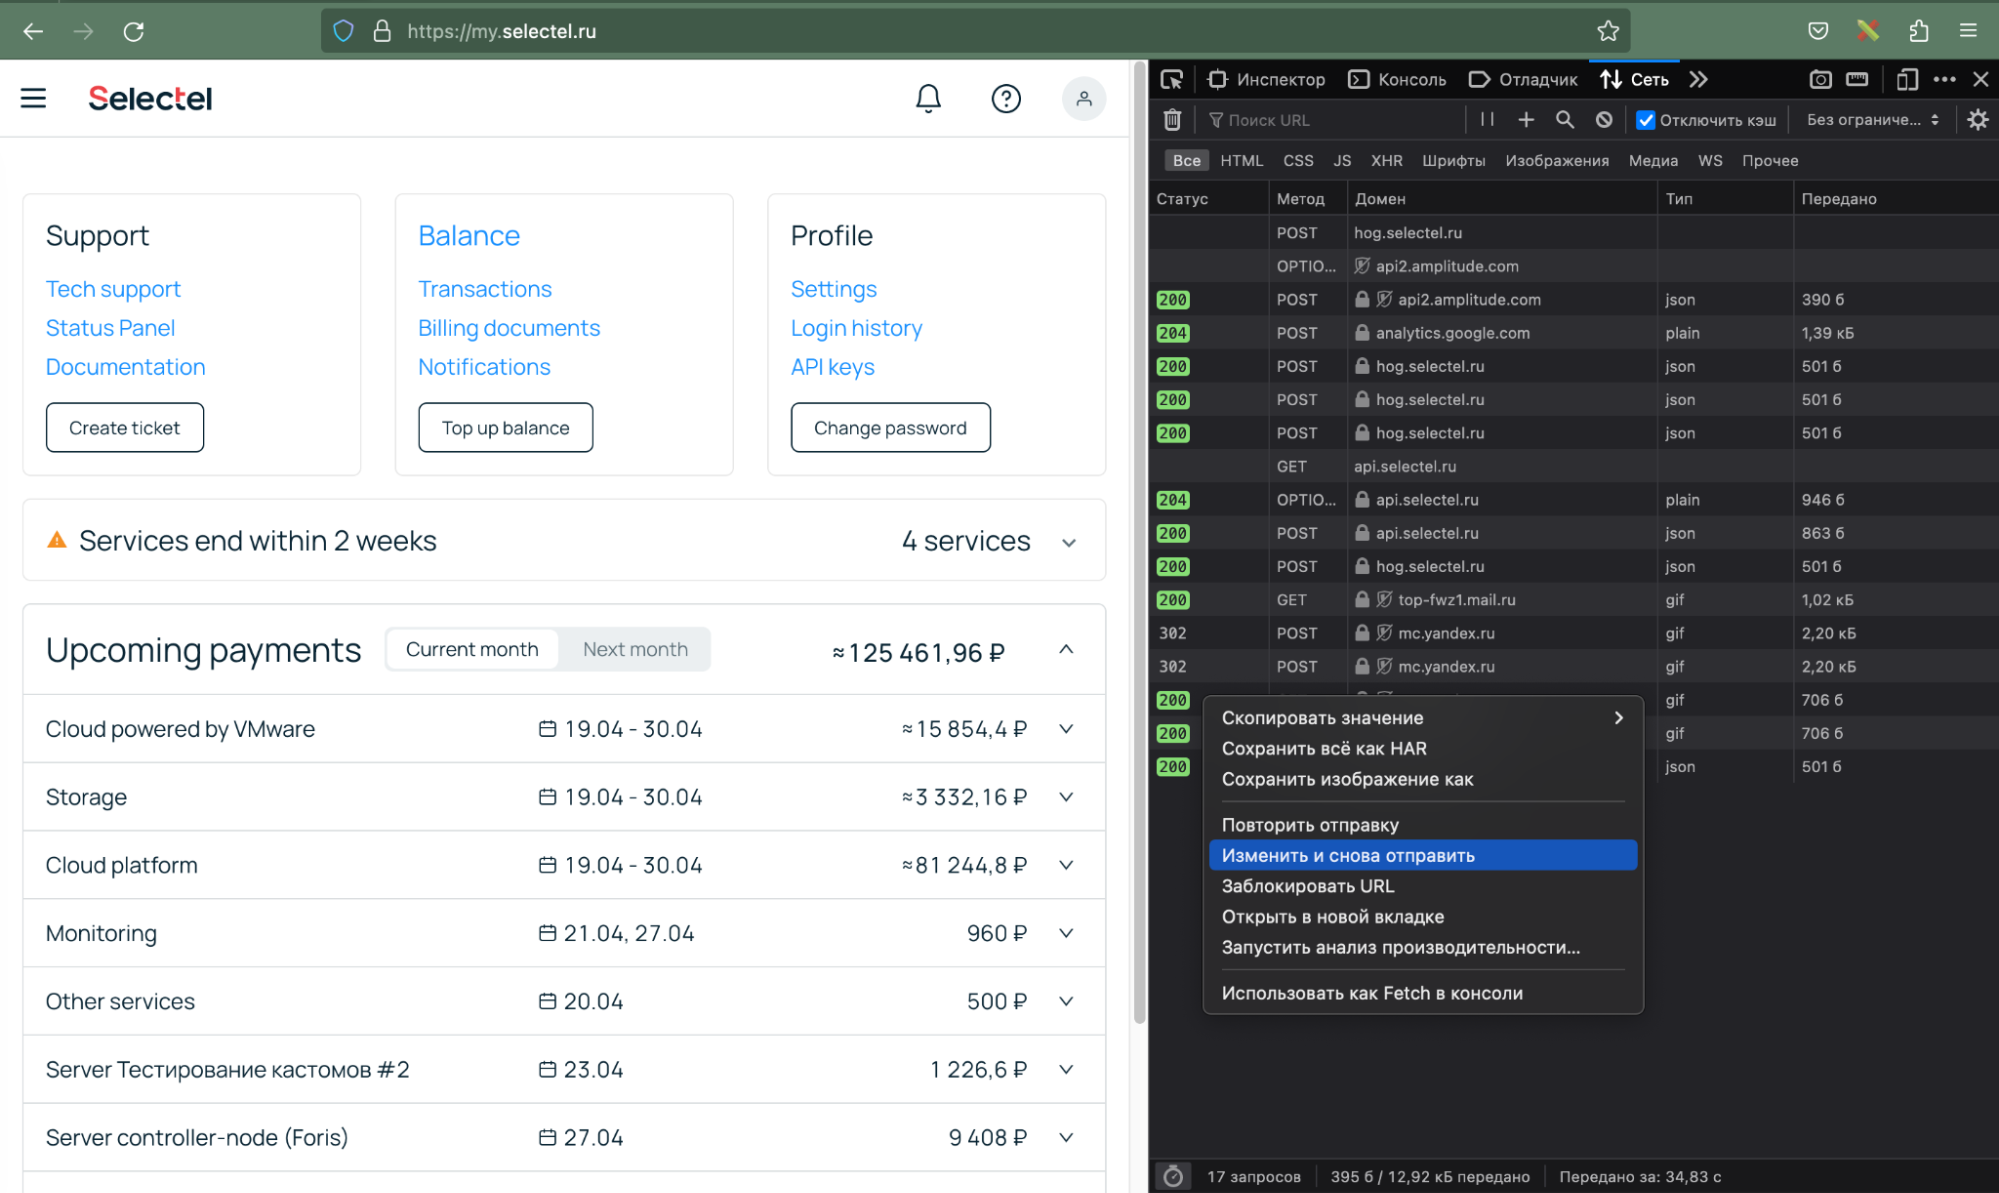This screenshot has height=1193, width=1999.
Task: Click the network filter 'Все' tab
Action: (1184, 160)
